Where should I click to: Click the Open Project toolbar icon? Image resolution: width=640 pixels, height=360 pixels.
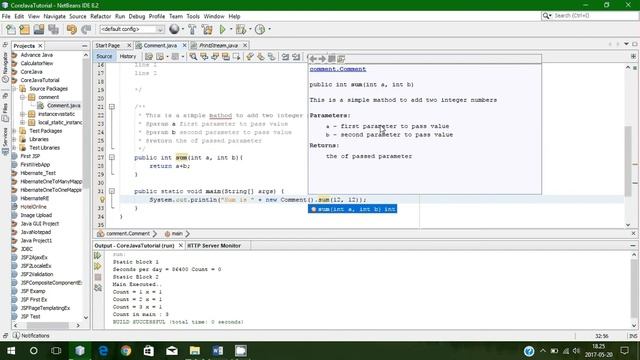[39, 29]
